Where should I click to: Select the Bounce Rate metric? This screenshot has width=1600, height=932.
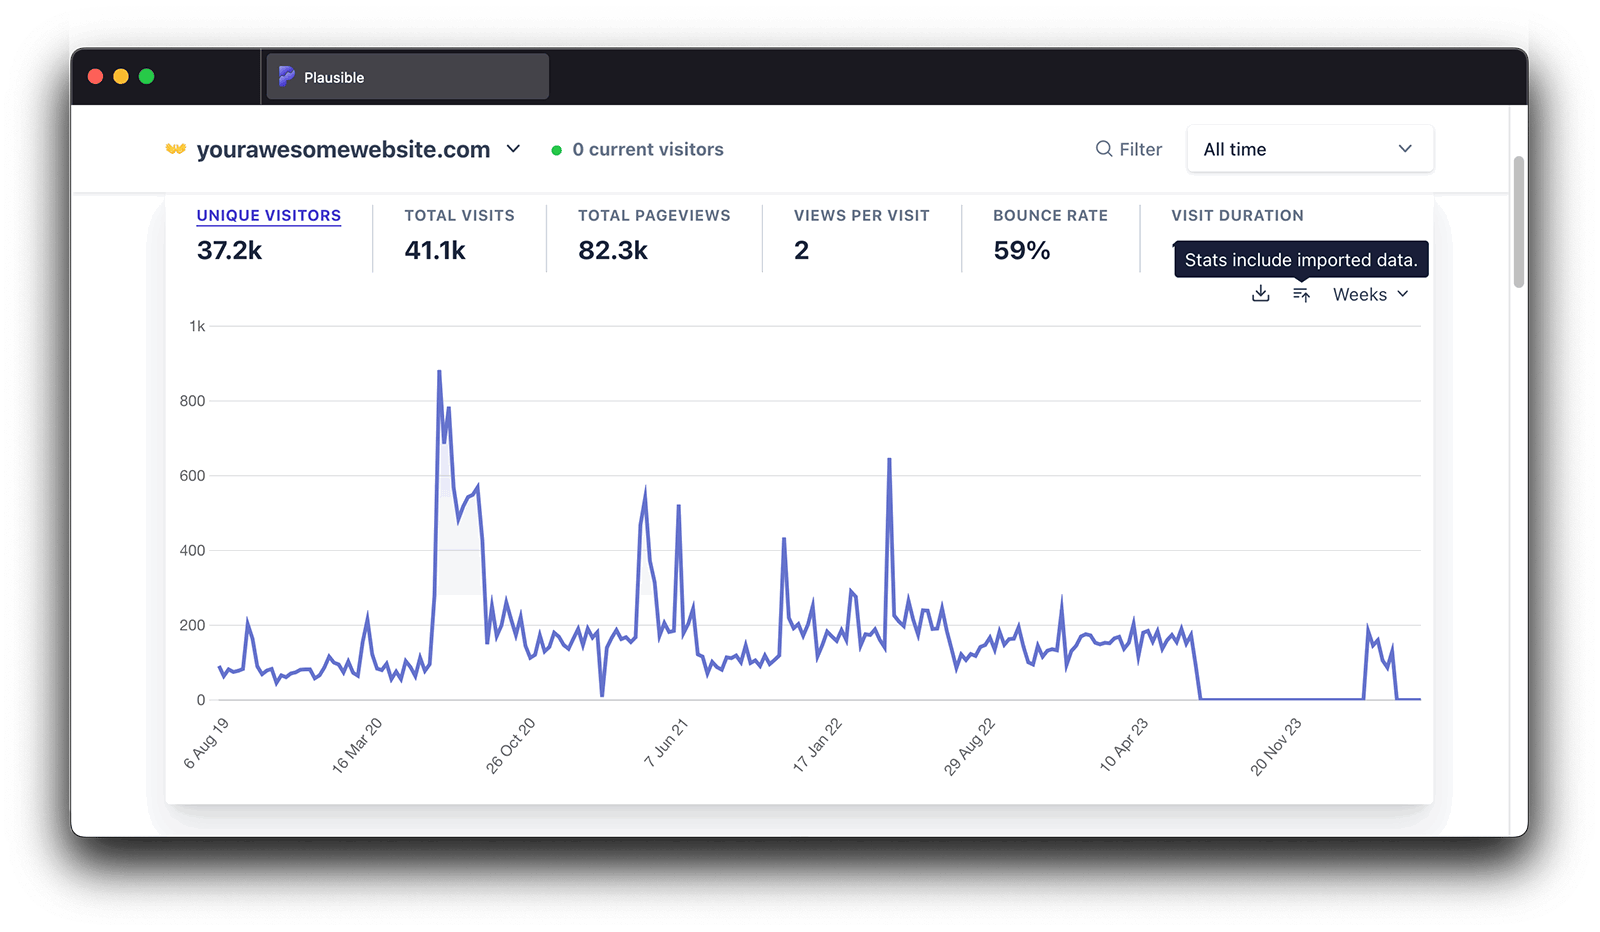coord(1050,215)
